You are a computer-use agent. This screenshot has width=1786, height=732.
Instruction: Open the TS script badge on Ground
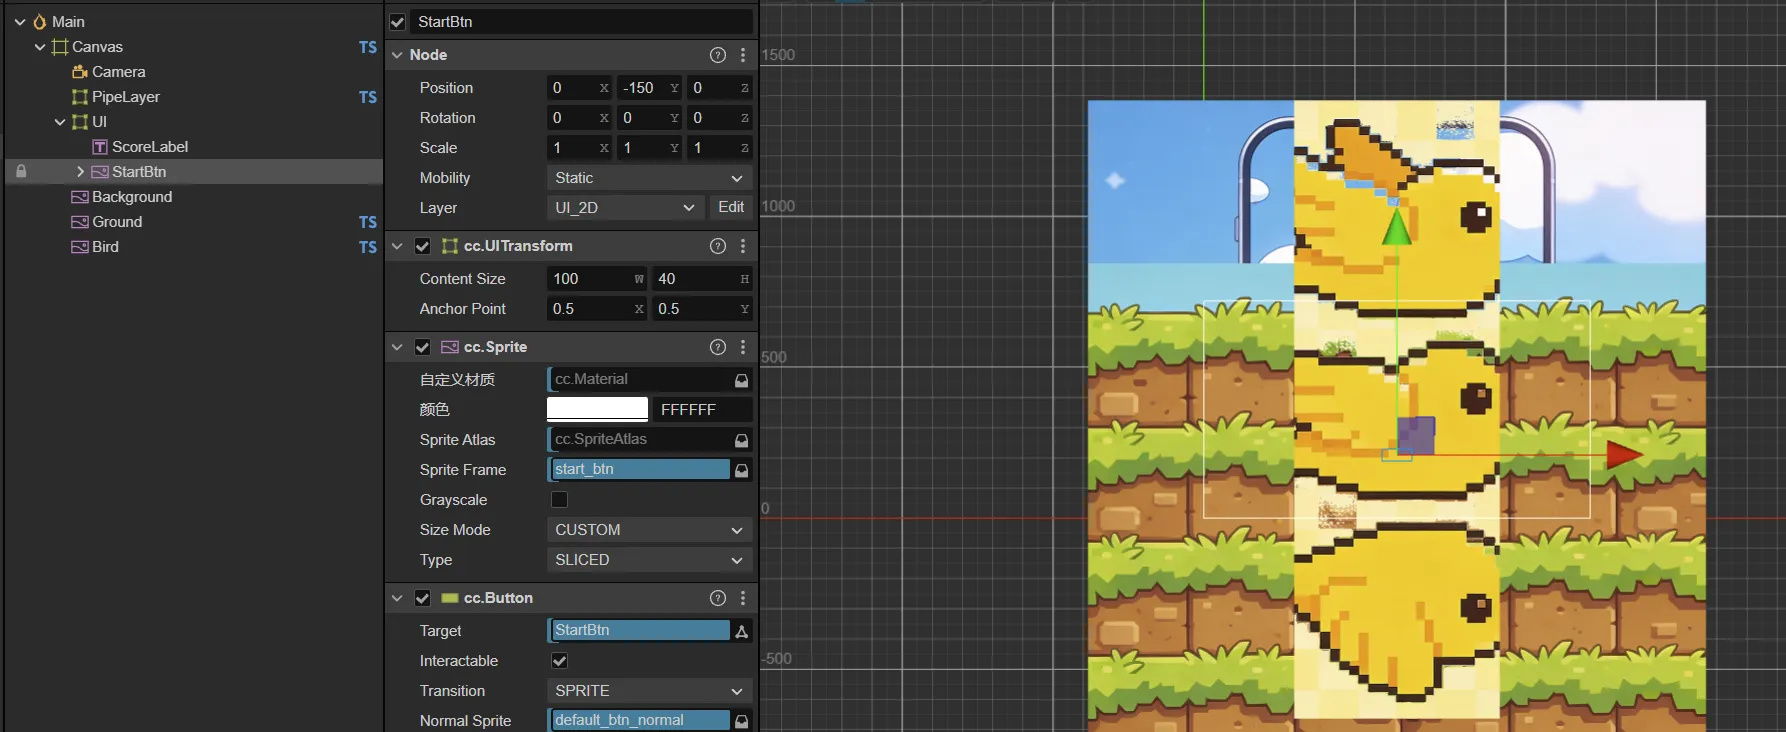pos(368,222)
